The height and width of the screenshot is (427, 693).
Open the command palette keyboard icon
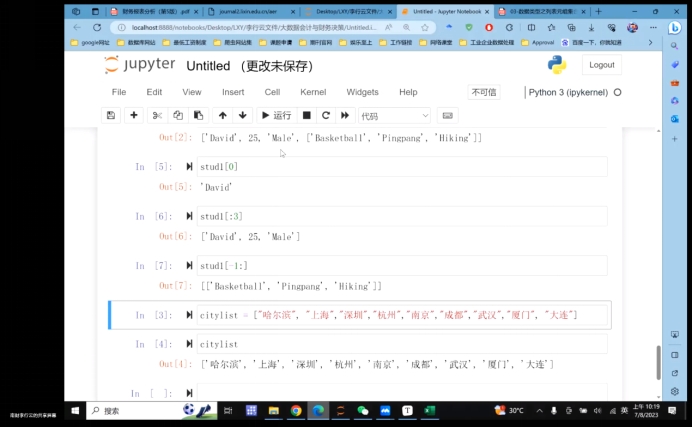pos(447,116)
